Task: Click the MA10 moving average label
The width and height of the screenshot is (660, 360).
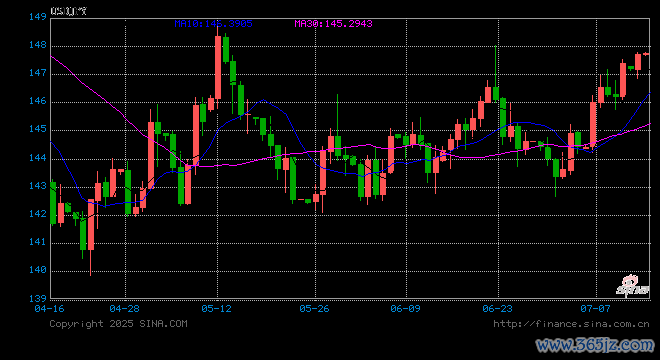Action: coord(213,24)
